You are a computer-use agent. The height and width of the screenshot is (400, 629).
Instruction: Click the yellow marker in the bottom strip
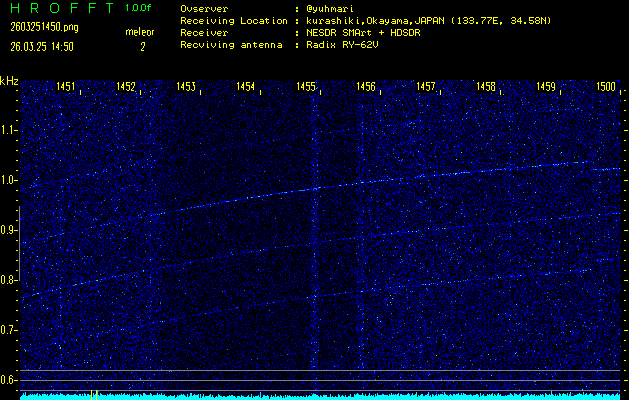tap(93, 394)
